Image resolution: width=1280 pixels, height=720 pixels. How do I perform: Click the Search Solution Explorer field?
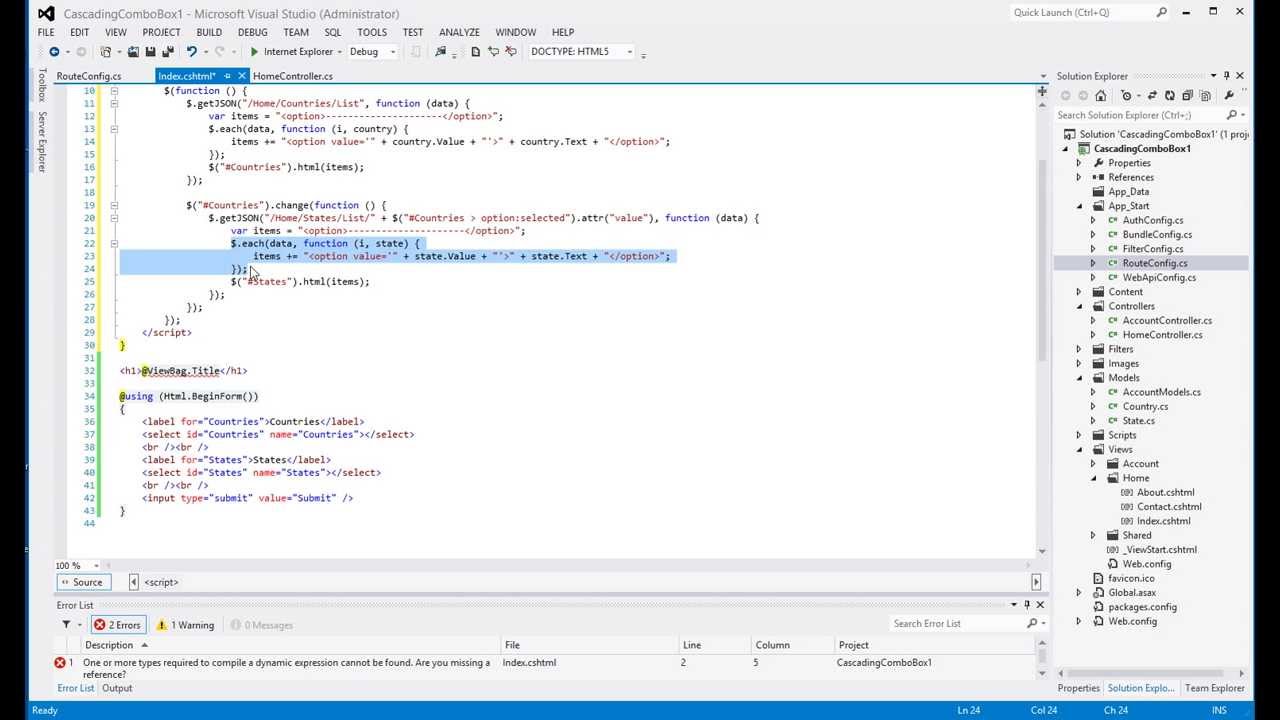click(1138, 115)
